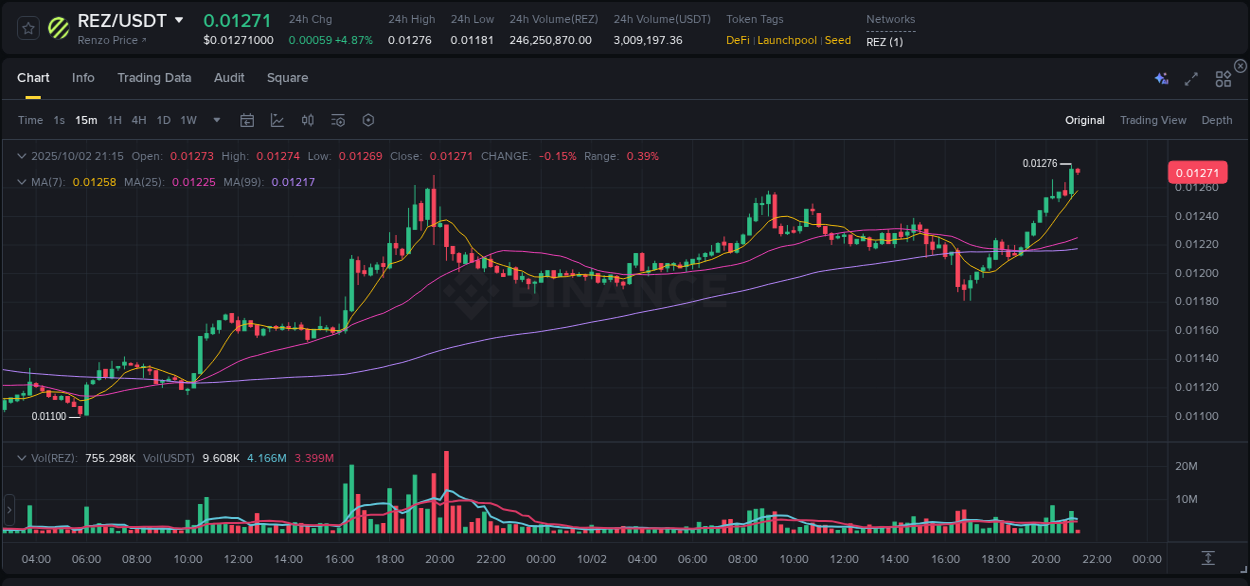
Task: Expand chart using fullscreen arrows icon
Action: [x=1190, y=78]
